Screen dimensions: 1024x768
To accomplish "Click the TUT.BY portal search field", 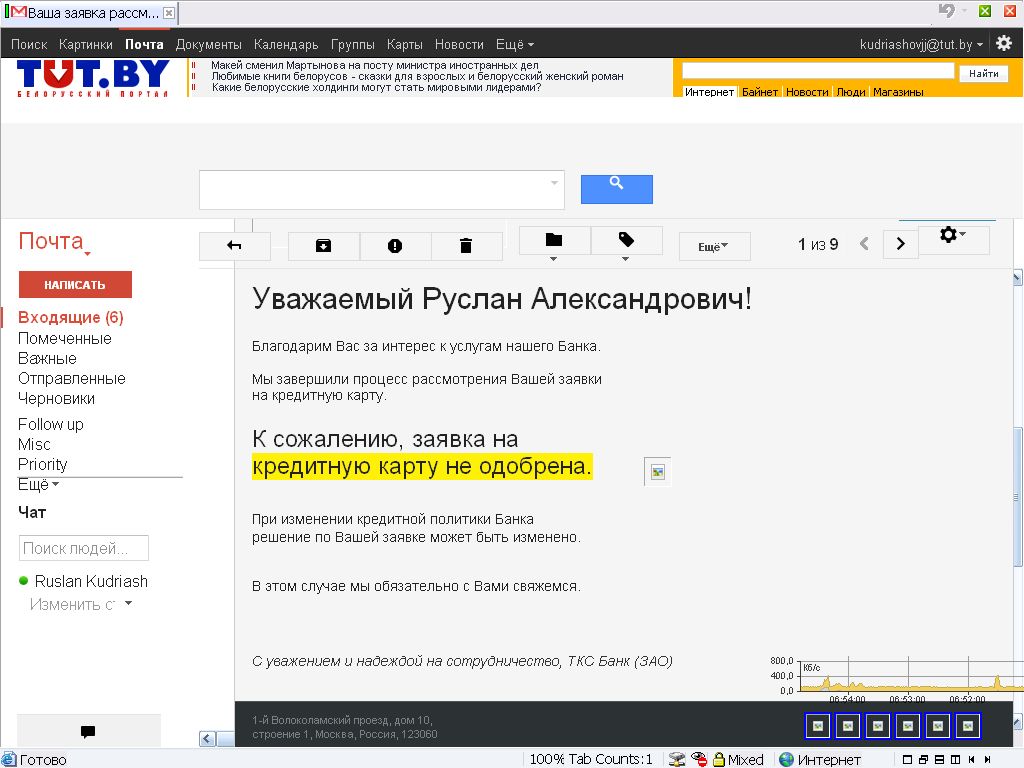I will tap(818, 71).
